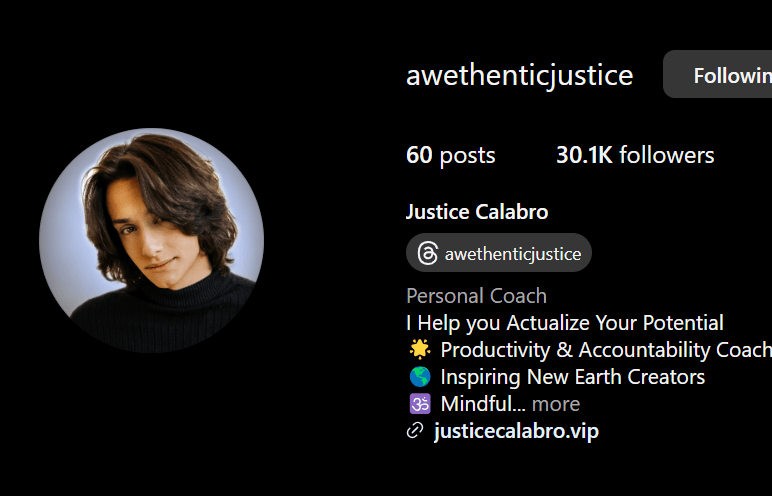
Task: Click the Justice Calabro display name
Action: point(477,212)
